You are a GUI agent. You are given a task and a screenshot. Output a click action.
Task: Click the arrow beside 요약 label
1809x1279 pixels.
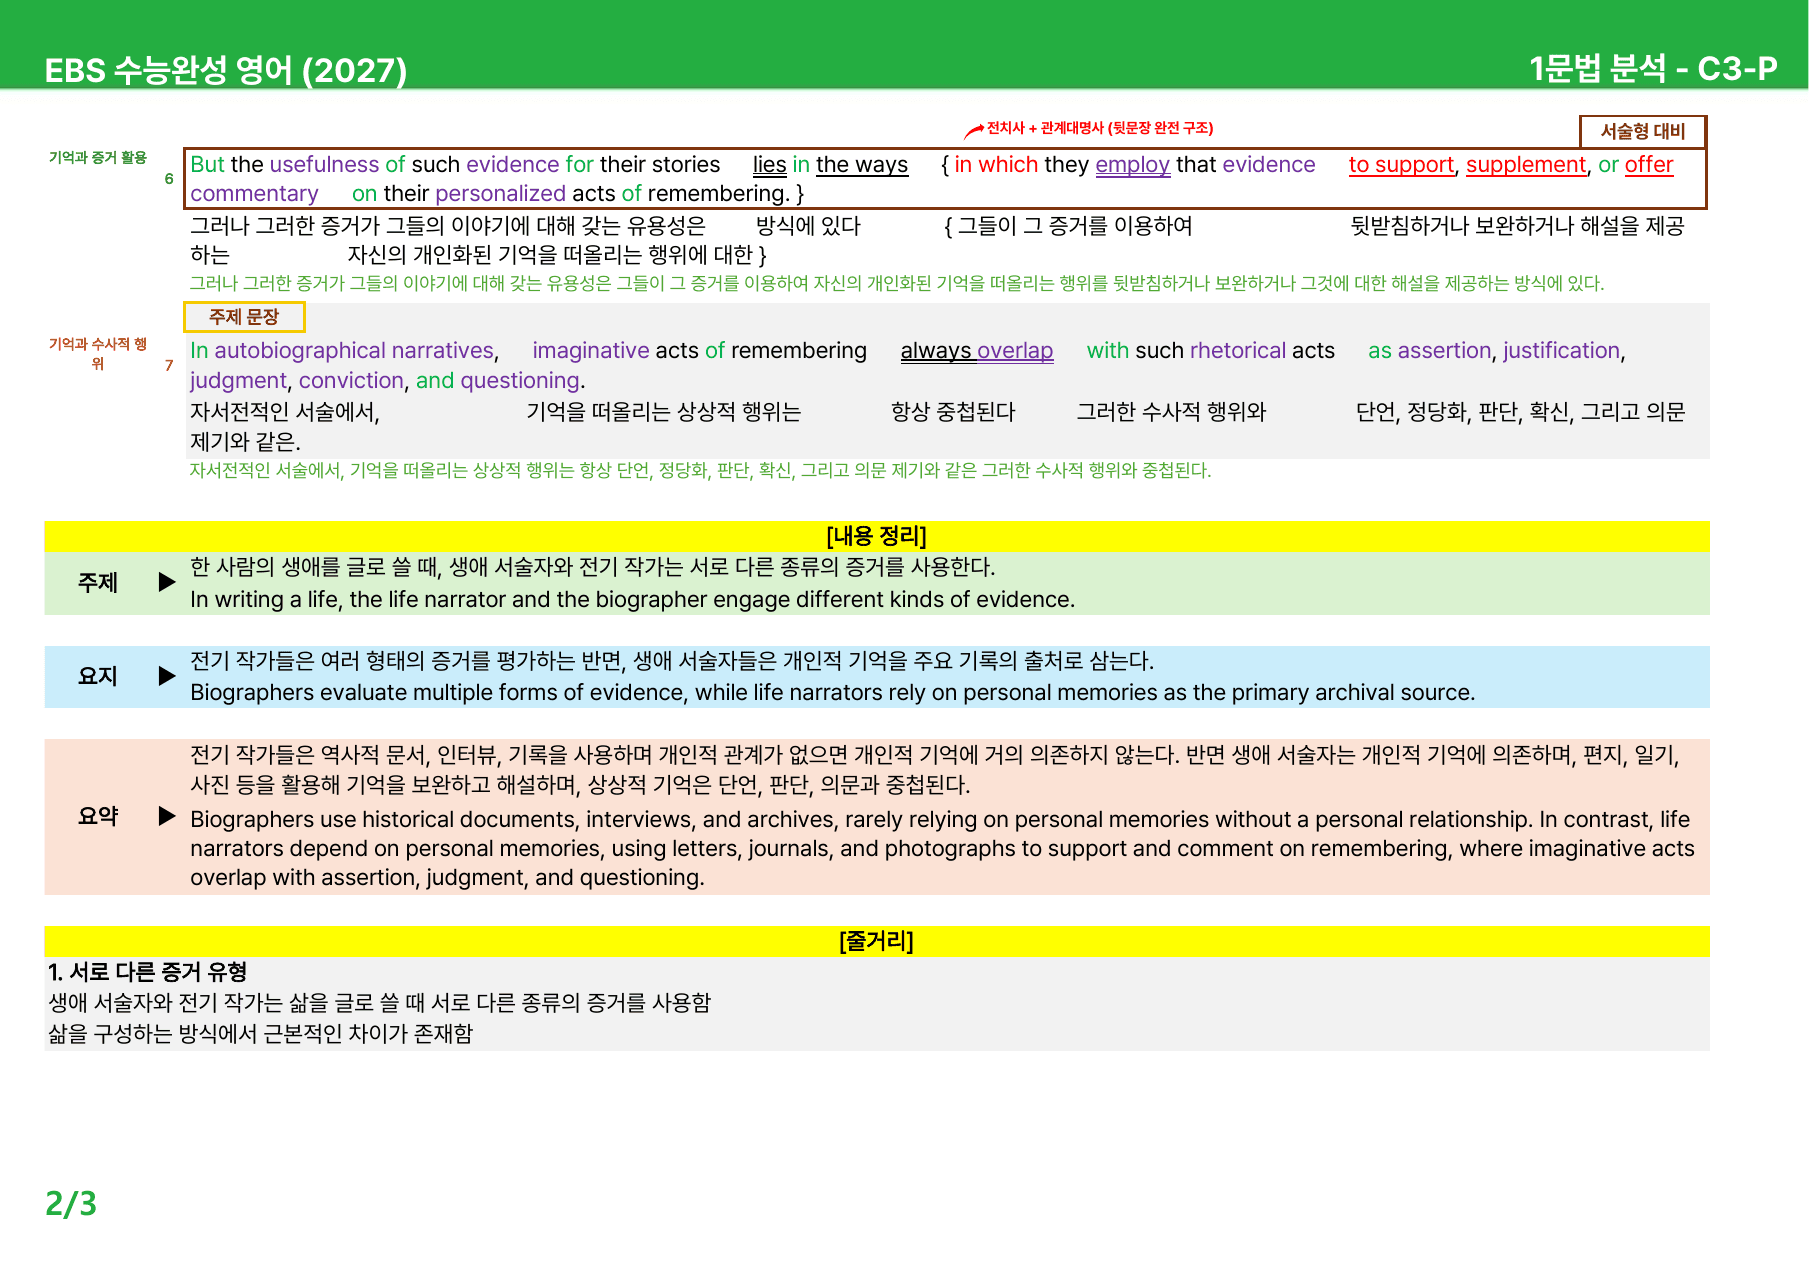tap(167, 816)
